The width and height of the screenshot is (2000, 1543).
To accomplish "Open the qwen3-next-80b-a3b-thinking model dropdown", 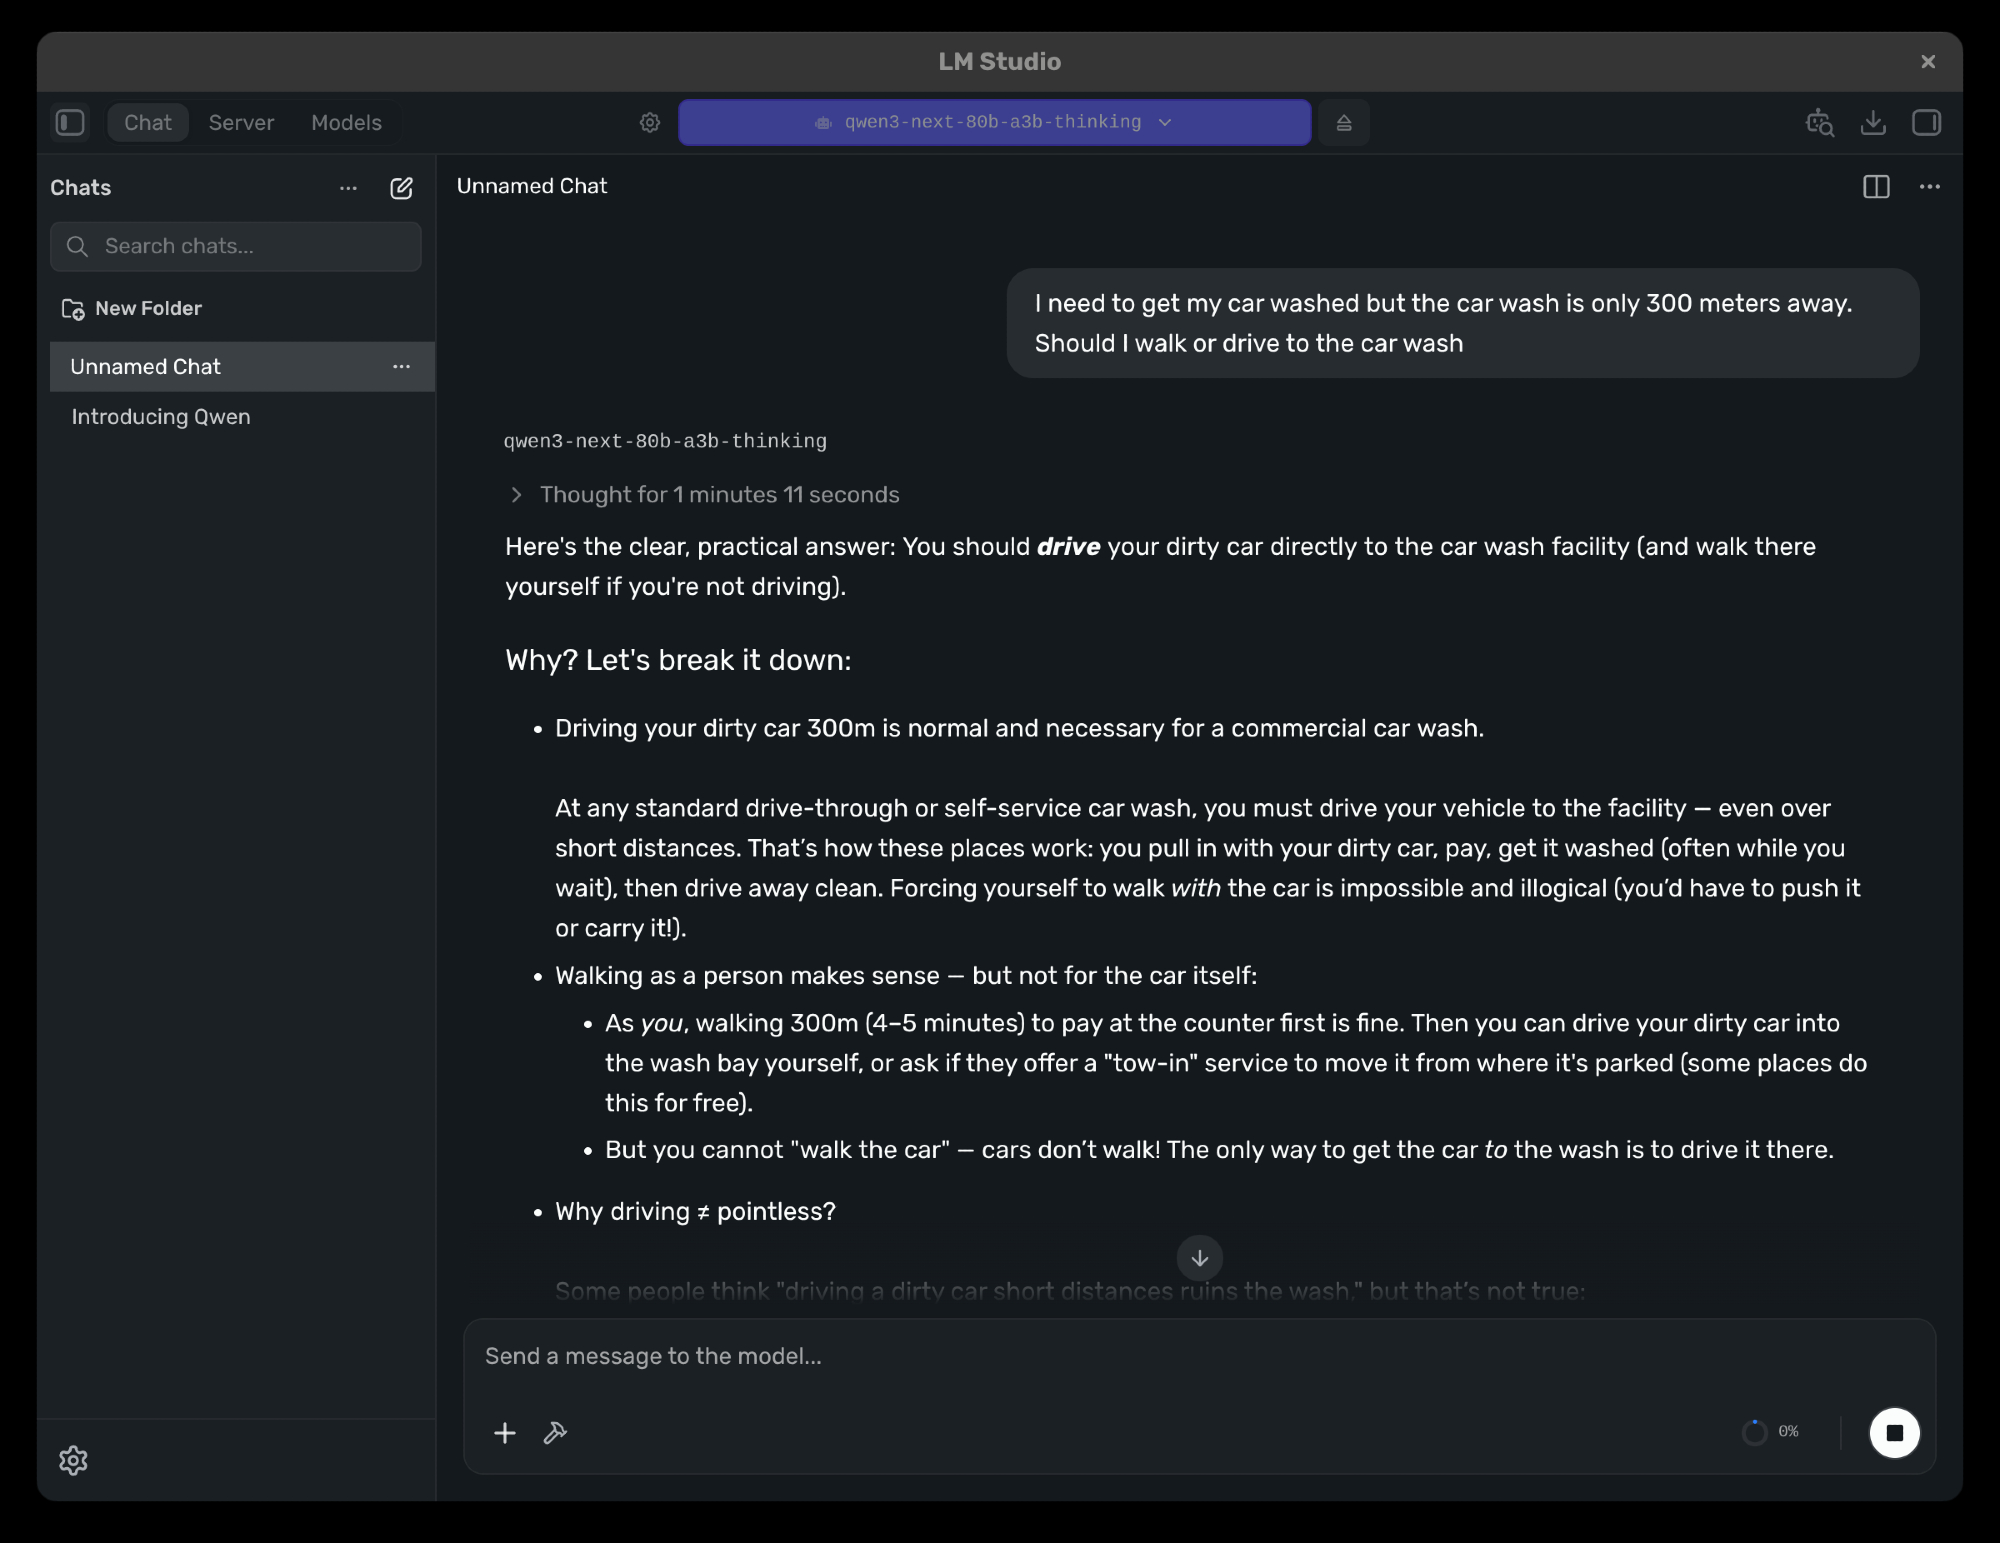I will click(x=994, y=122).
